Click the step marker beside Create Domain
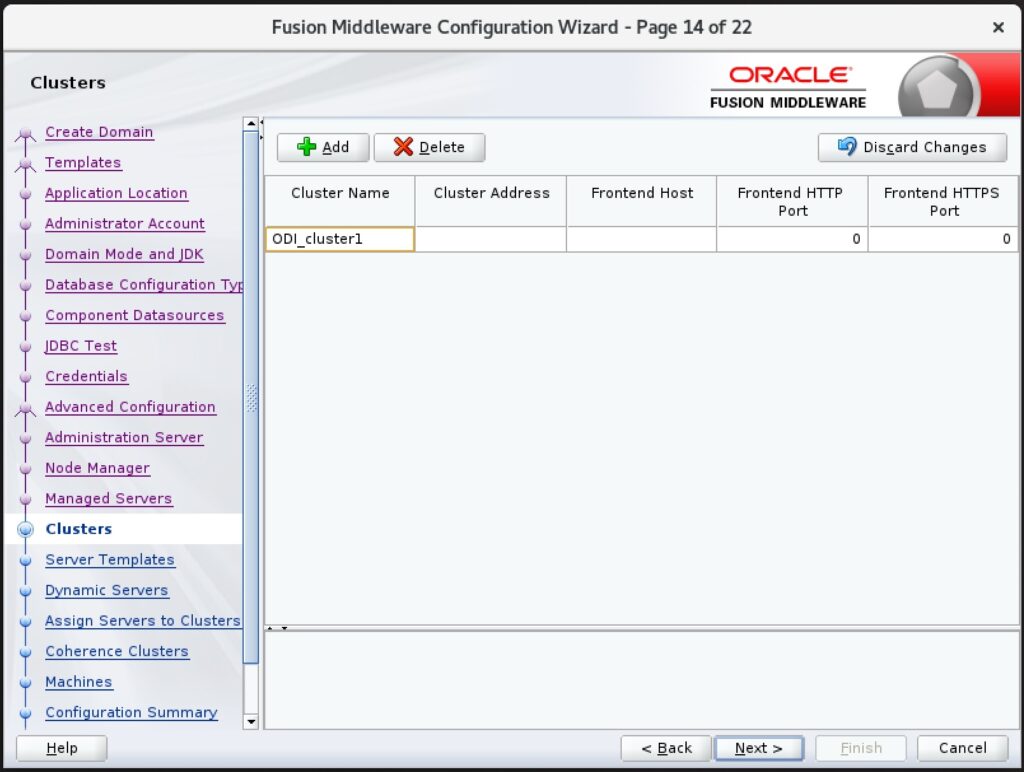1024x772 pixels. pyautogui.click(x=25, y=133)
